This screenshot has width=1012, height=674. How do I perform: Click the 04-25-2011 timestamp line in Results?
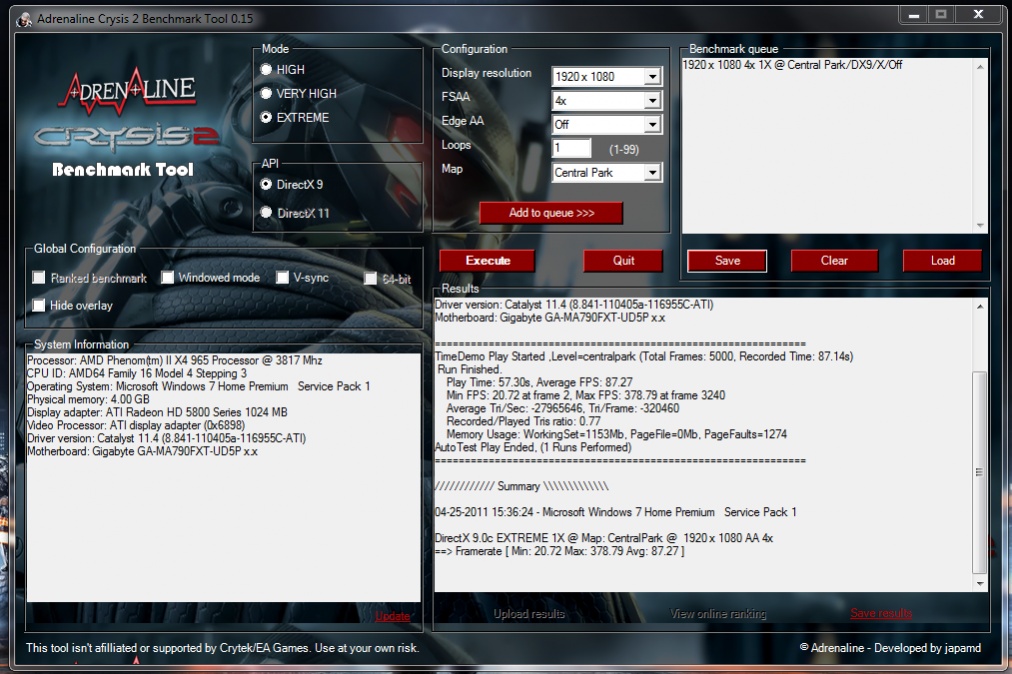[616, 512]
